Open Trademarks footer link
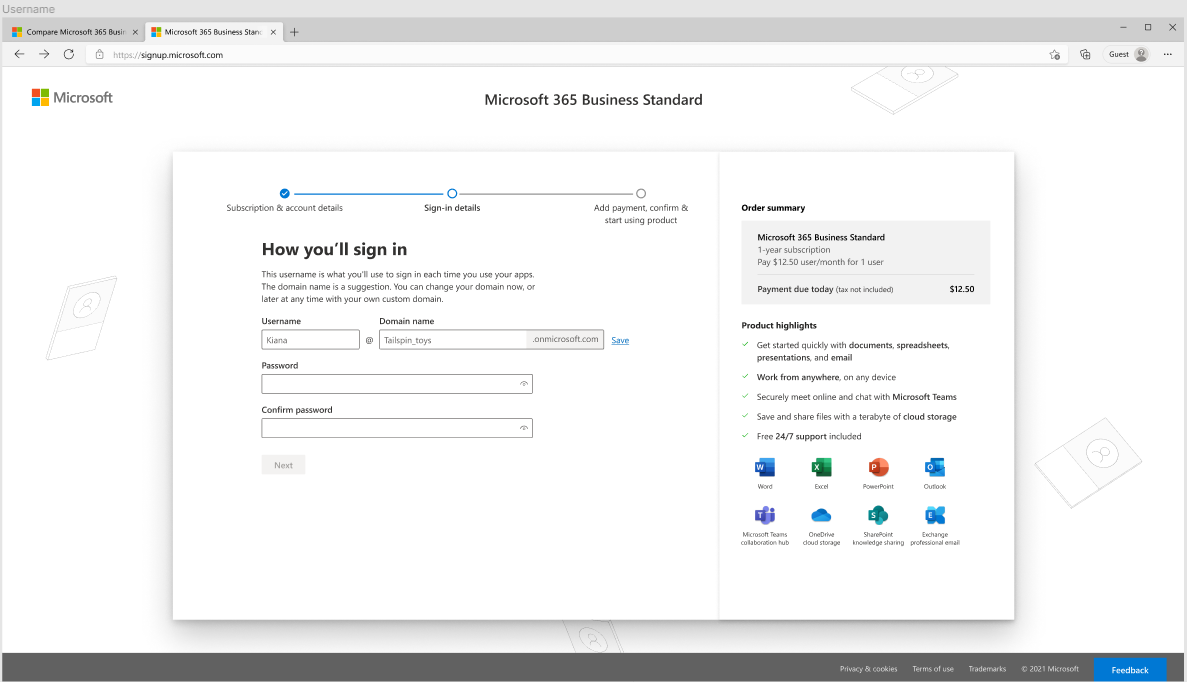 (x=987, y=669)
